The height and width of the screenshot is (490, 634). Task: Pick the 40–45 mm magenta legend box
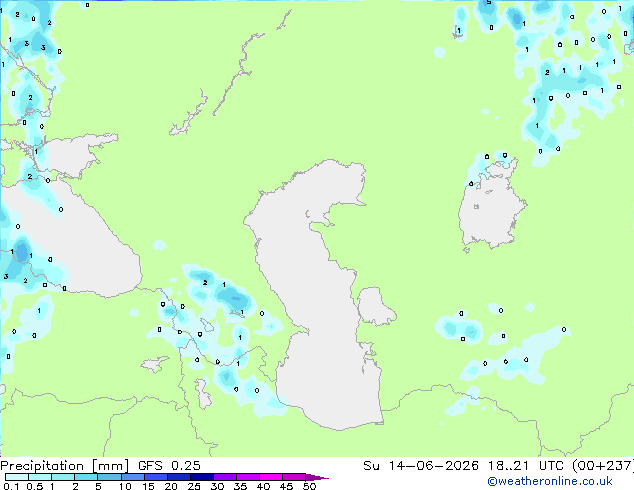click(271, 477)
